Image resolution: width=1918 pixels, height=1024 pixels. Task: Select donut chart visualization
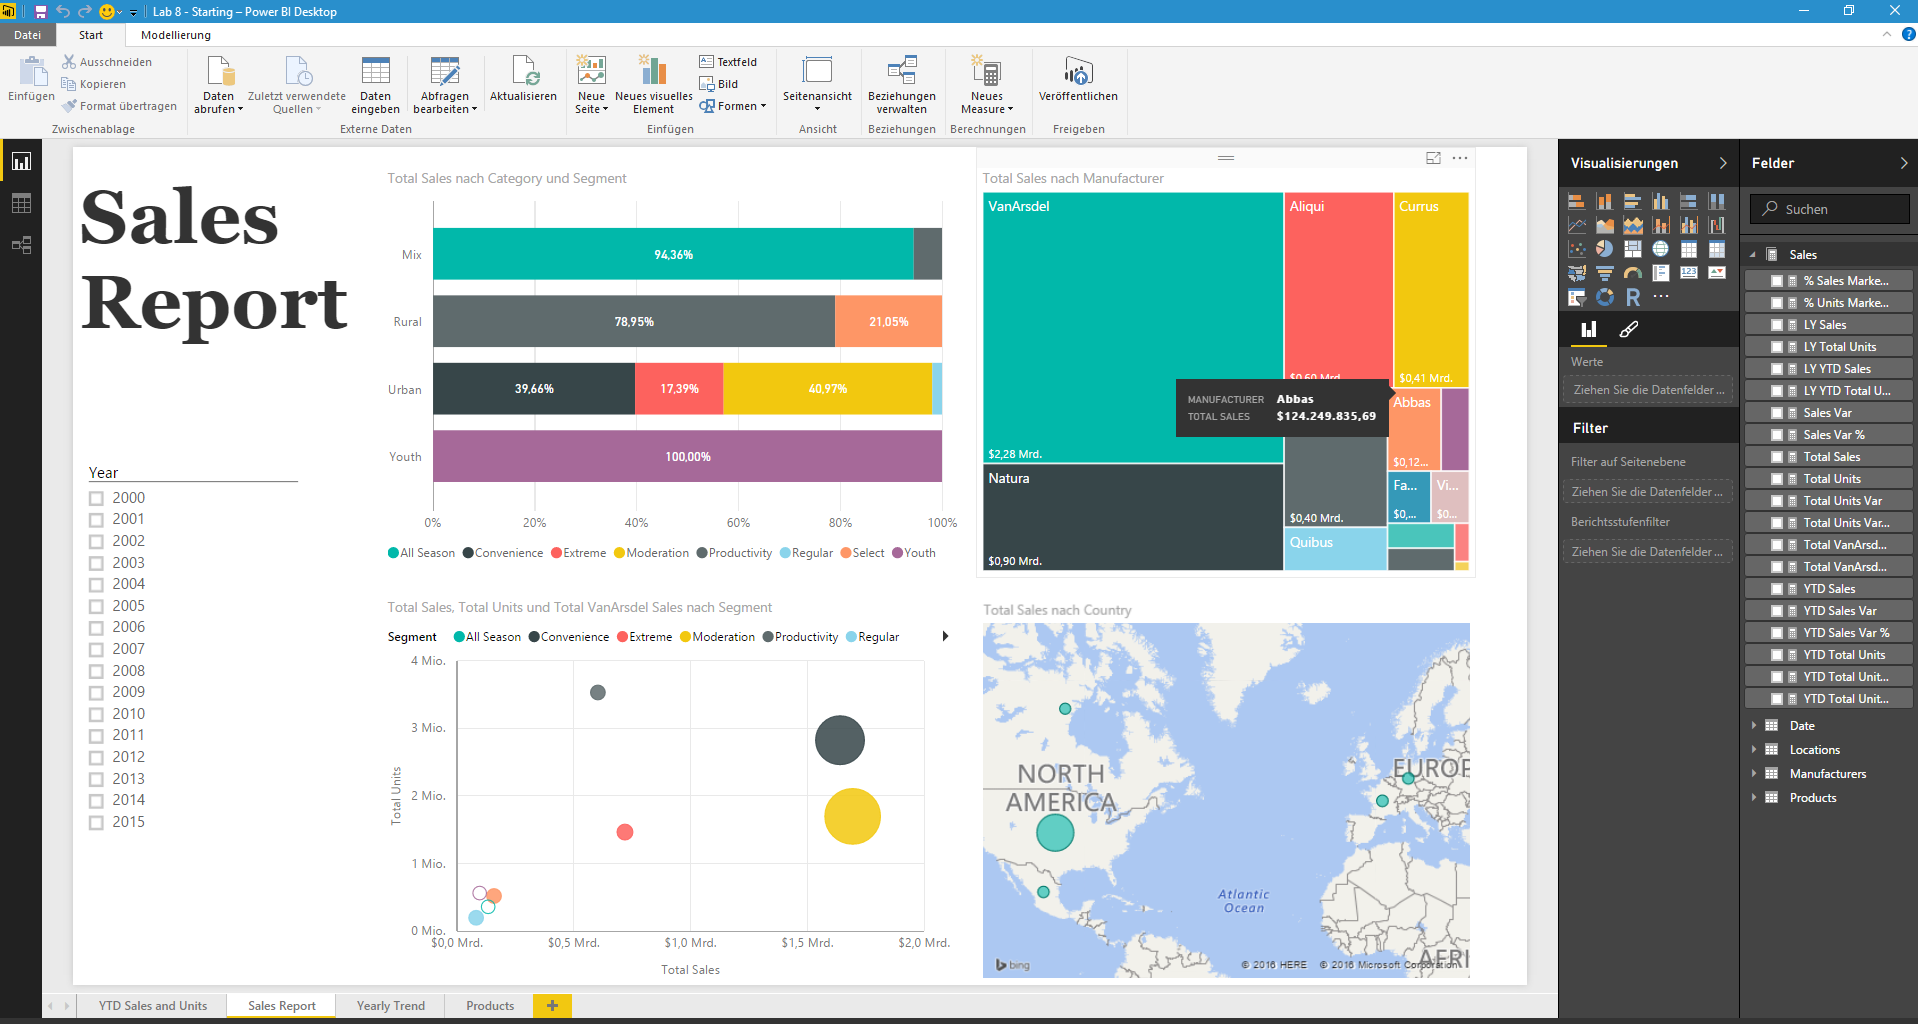pos(1604,297)
